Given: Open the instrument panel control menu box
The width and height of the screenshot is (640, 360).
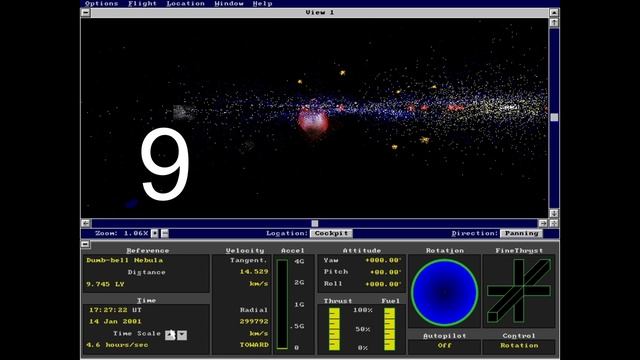Looking at the screenshot, I should 85,244.
